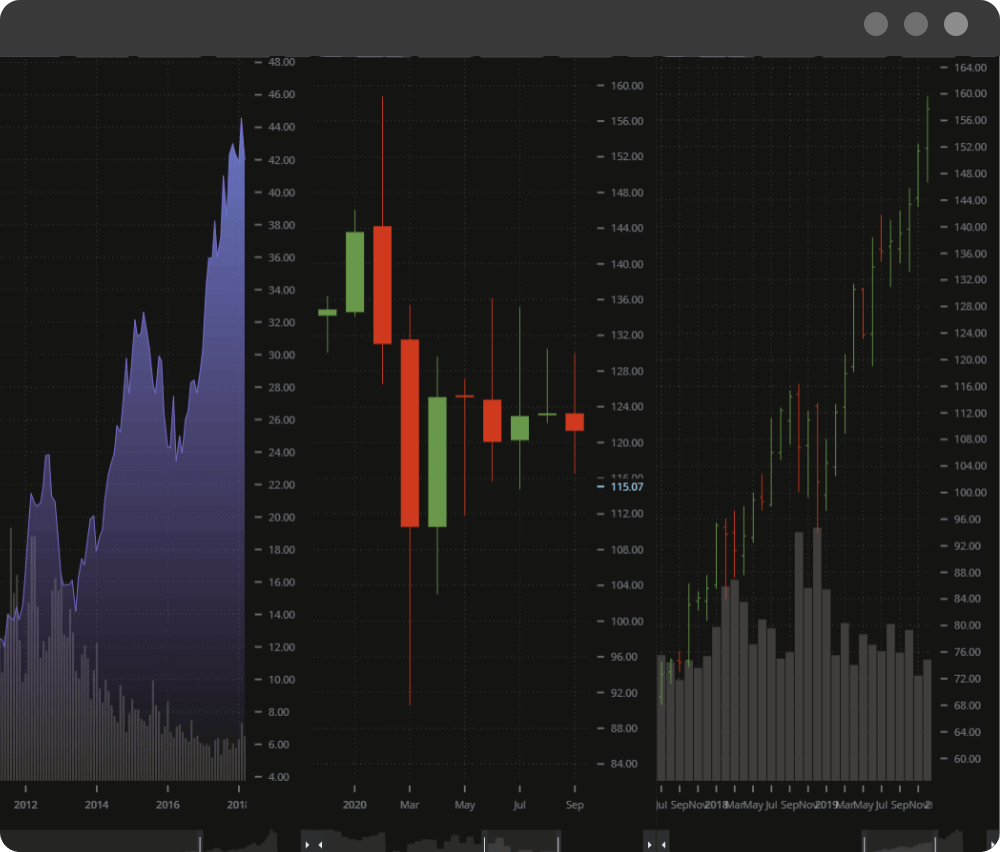Select the 2020 label on the middle chart axis
Viewport: 1000px width, 852px height.
[x=355, y=804]
